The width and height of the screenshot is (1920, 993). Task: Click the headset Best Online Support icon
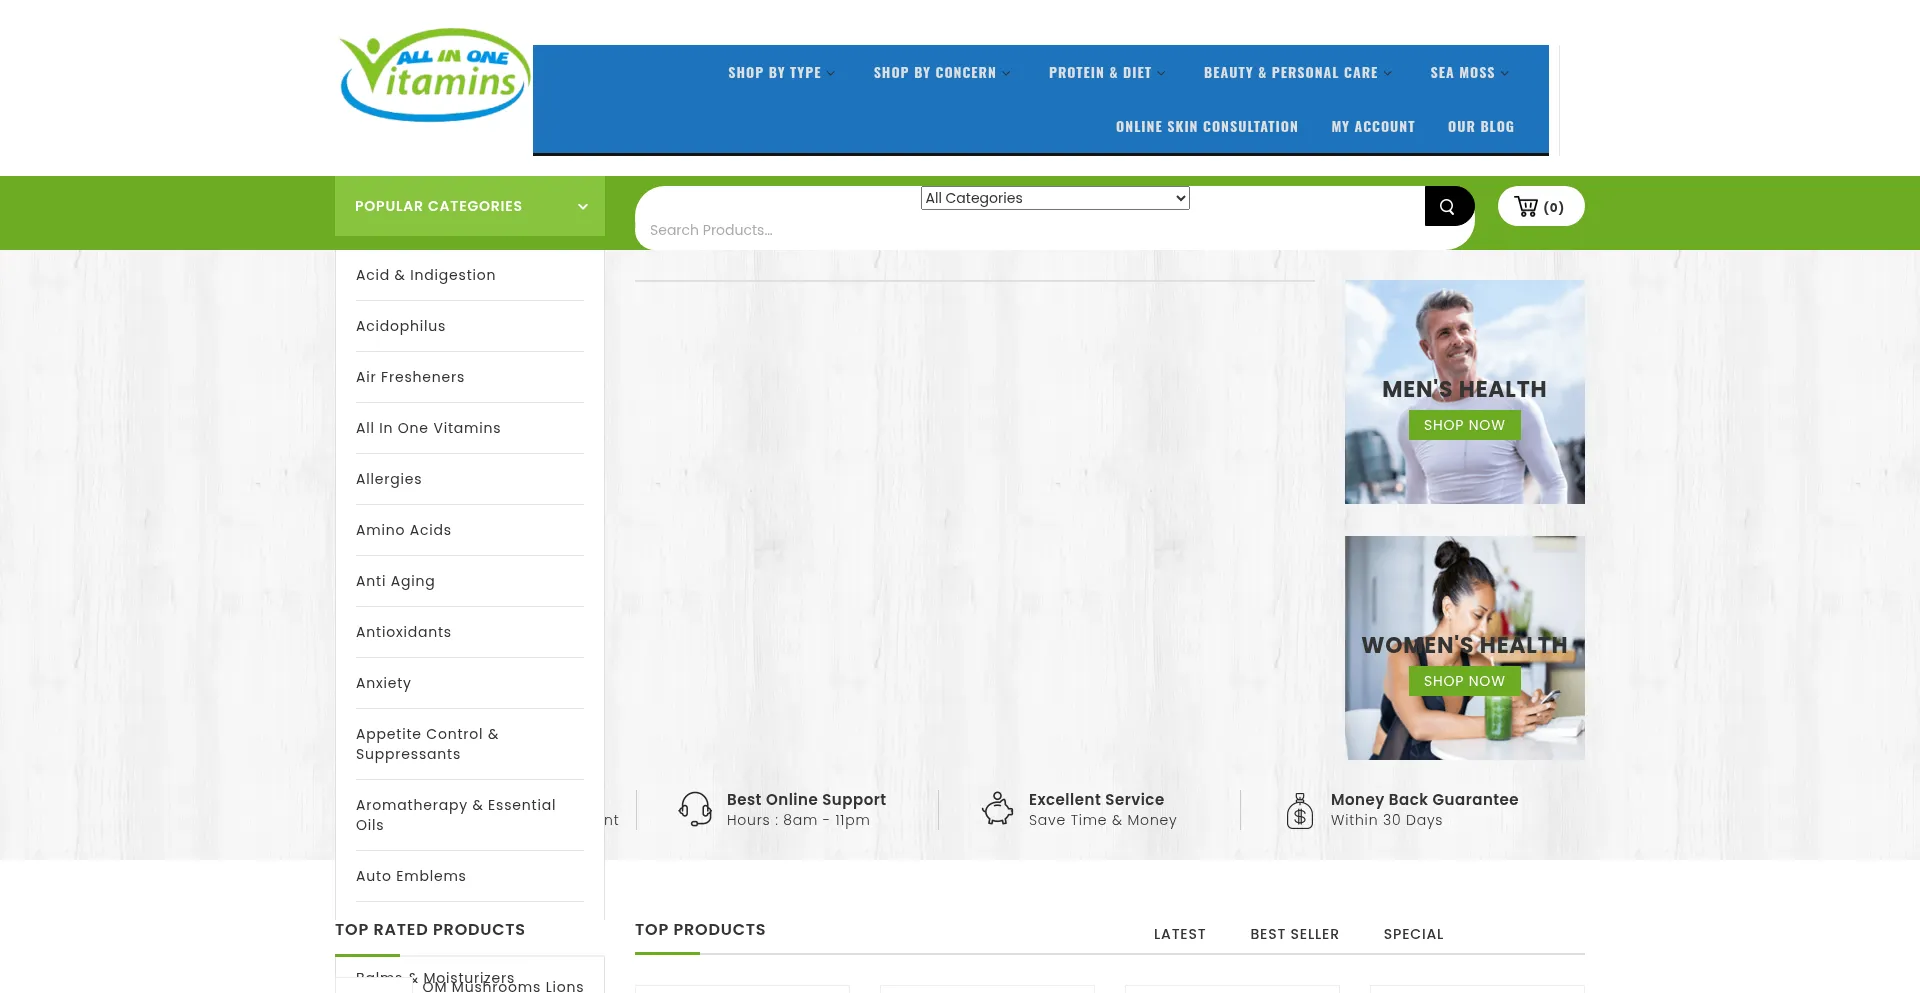click(695, 808)
